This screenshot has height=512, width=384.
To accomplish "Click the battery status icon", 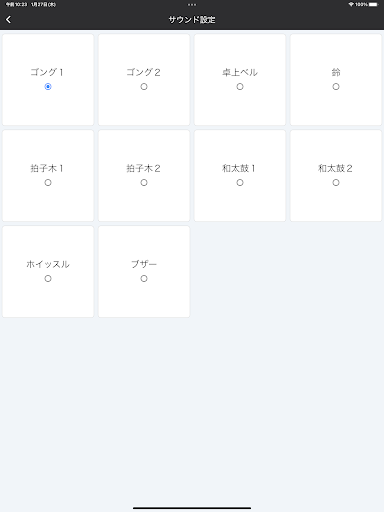I will click(374, 5).
